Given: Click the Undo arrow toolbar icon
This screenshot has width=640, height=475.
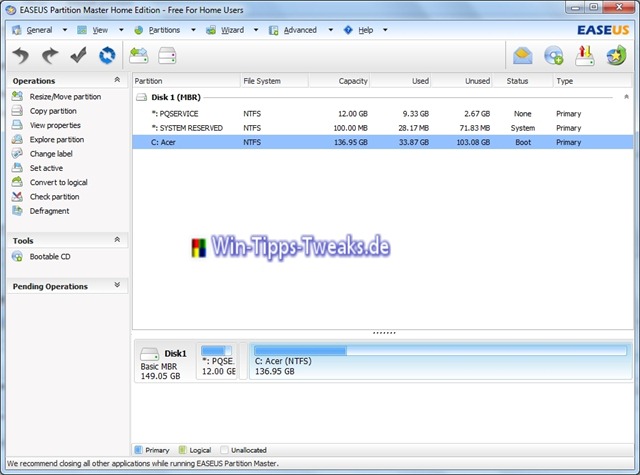Looking at the screenshot, I should coord(20,55).
